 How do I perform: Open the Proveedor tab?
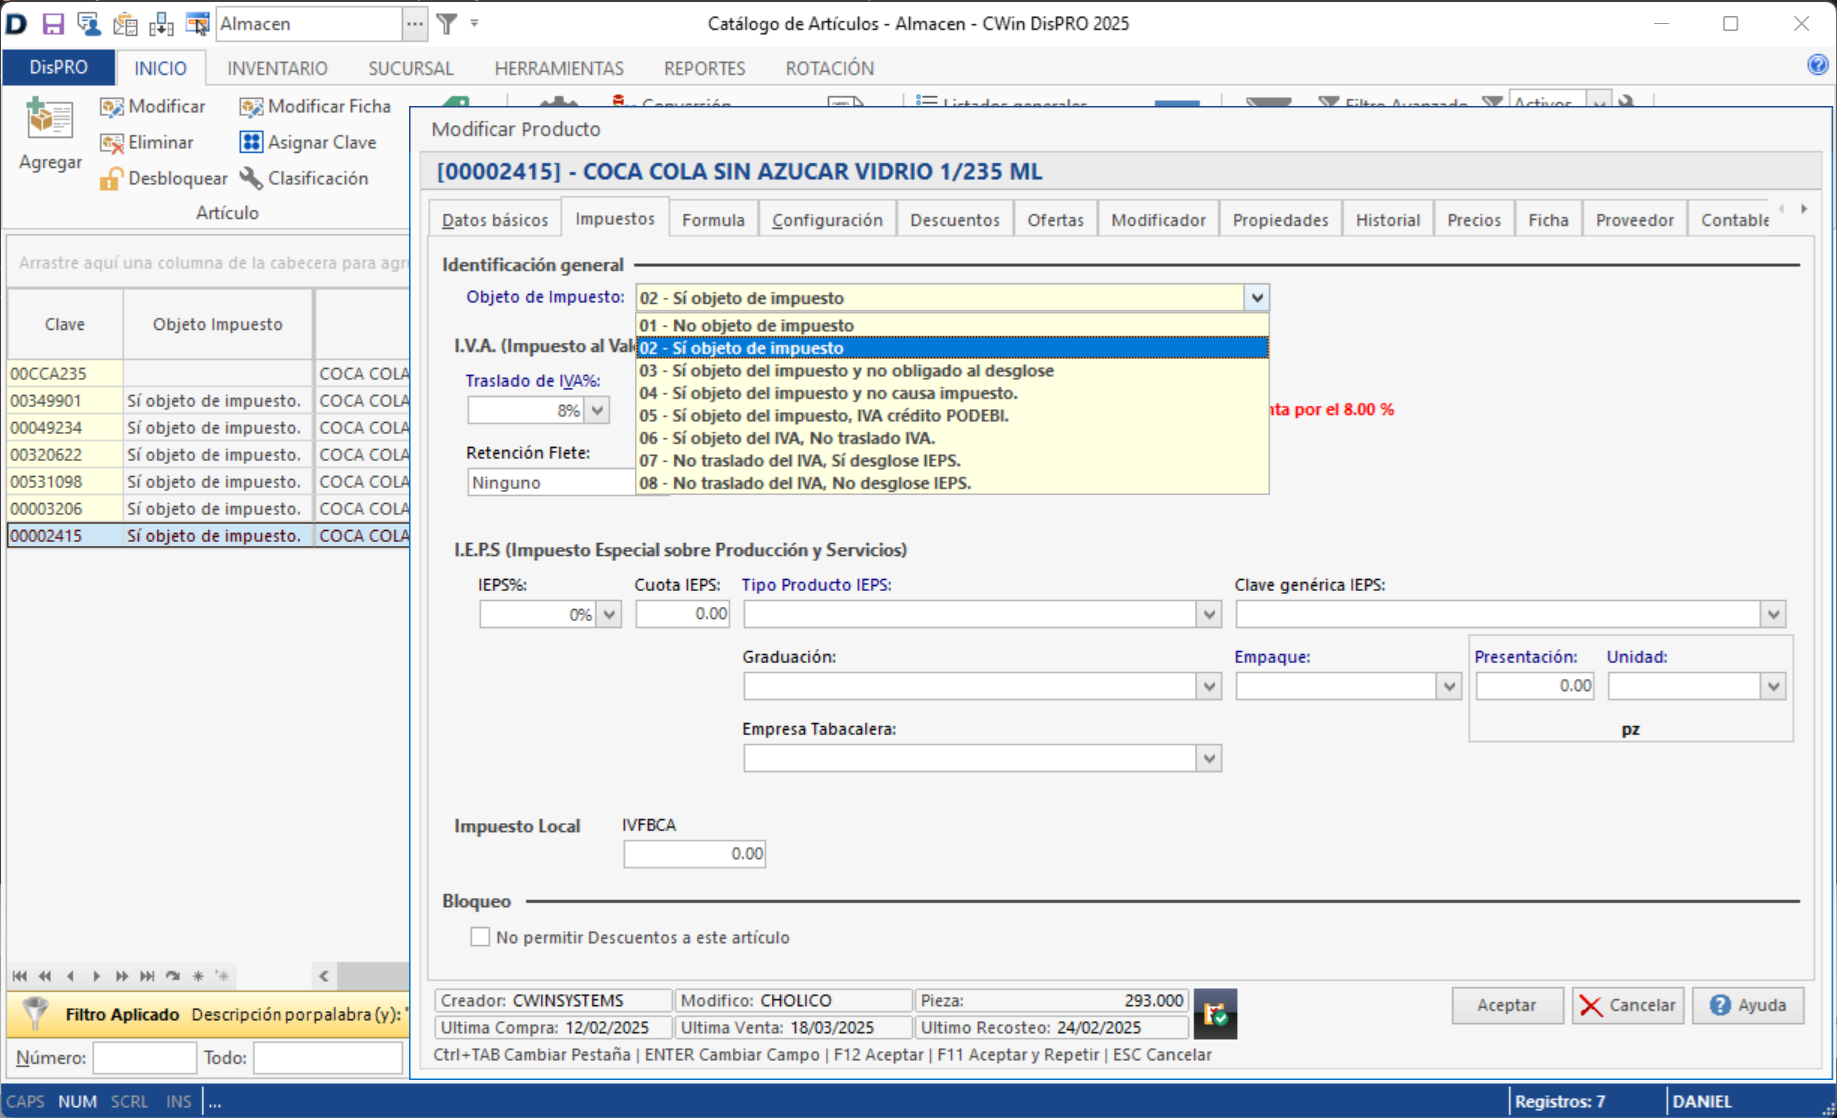click(x=1634, y=220)
